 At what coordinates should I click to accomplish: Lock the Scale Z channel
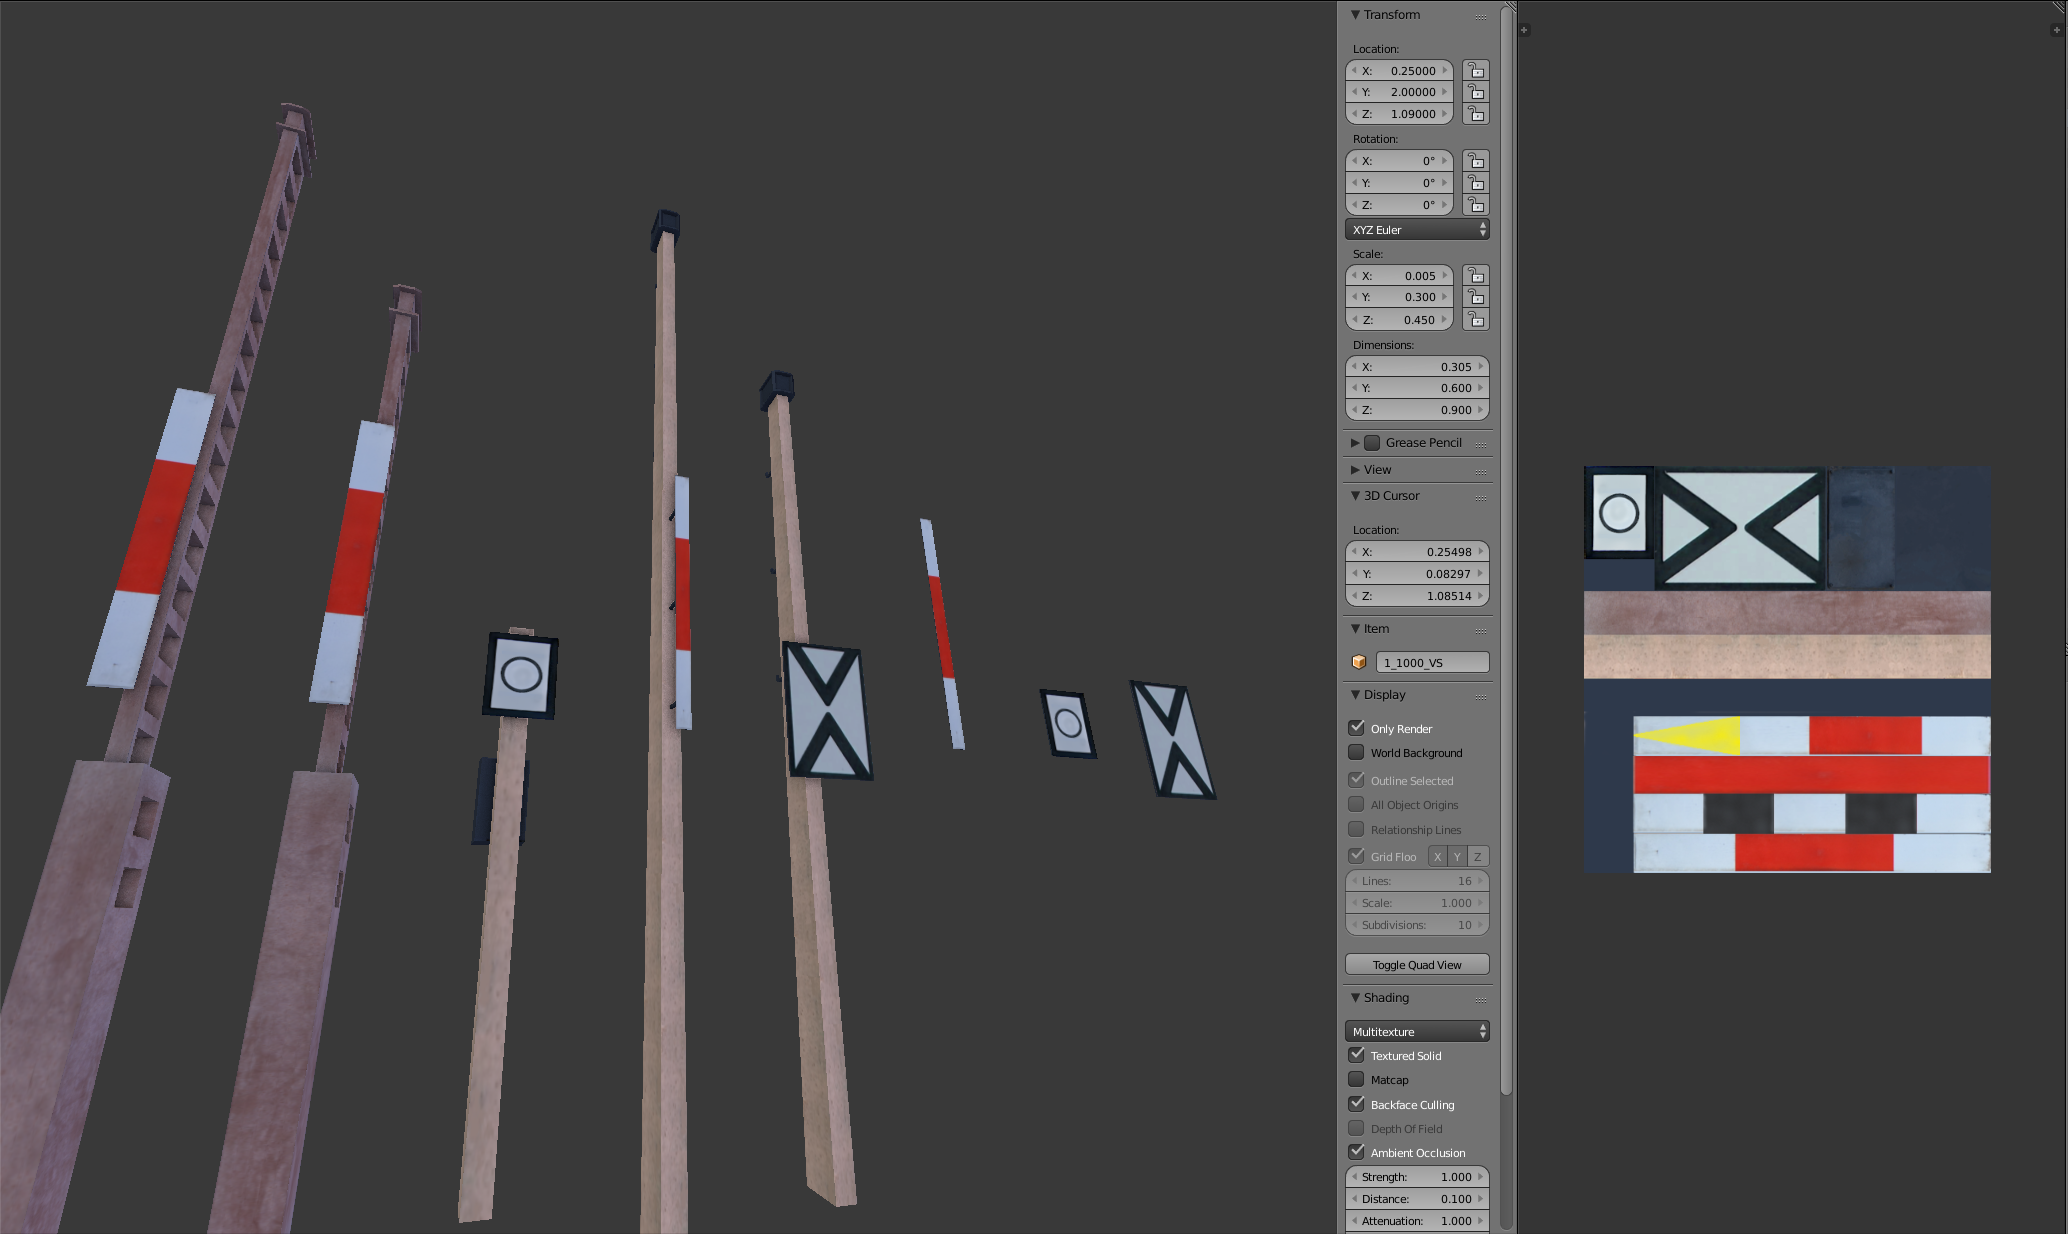(1476, 320)
